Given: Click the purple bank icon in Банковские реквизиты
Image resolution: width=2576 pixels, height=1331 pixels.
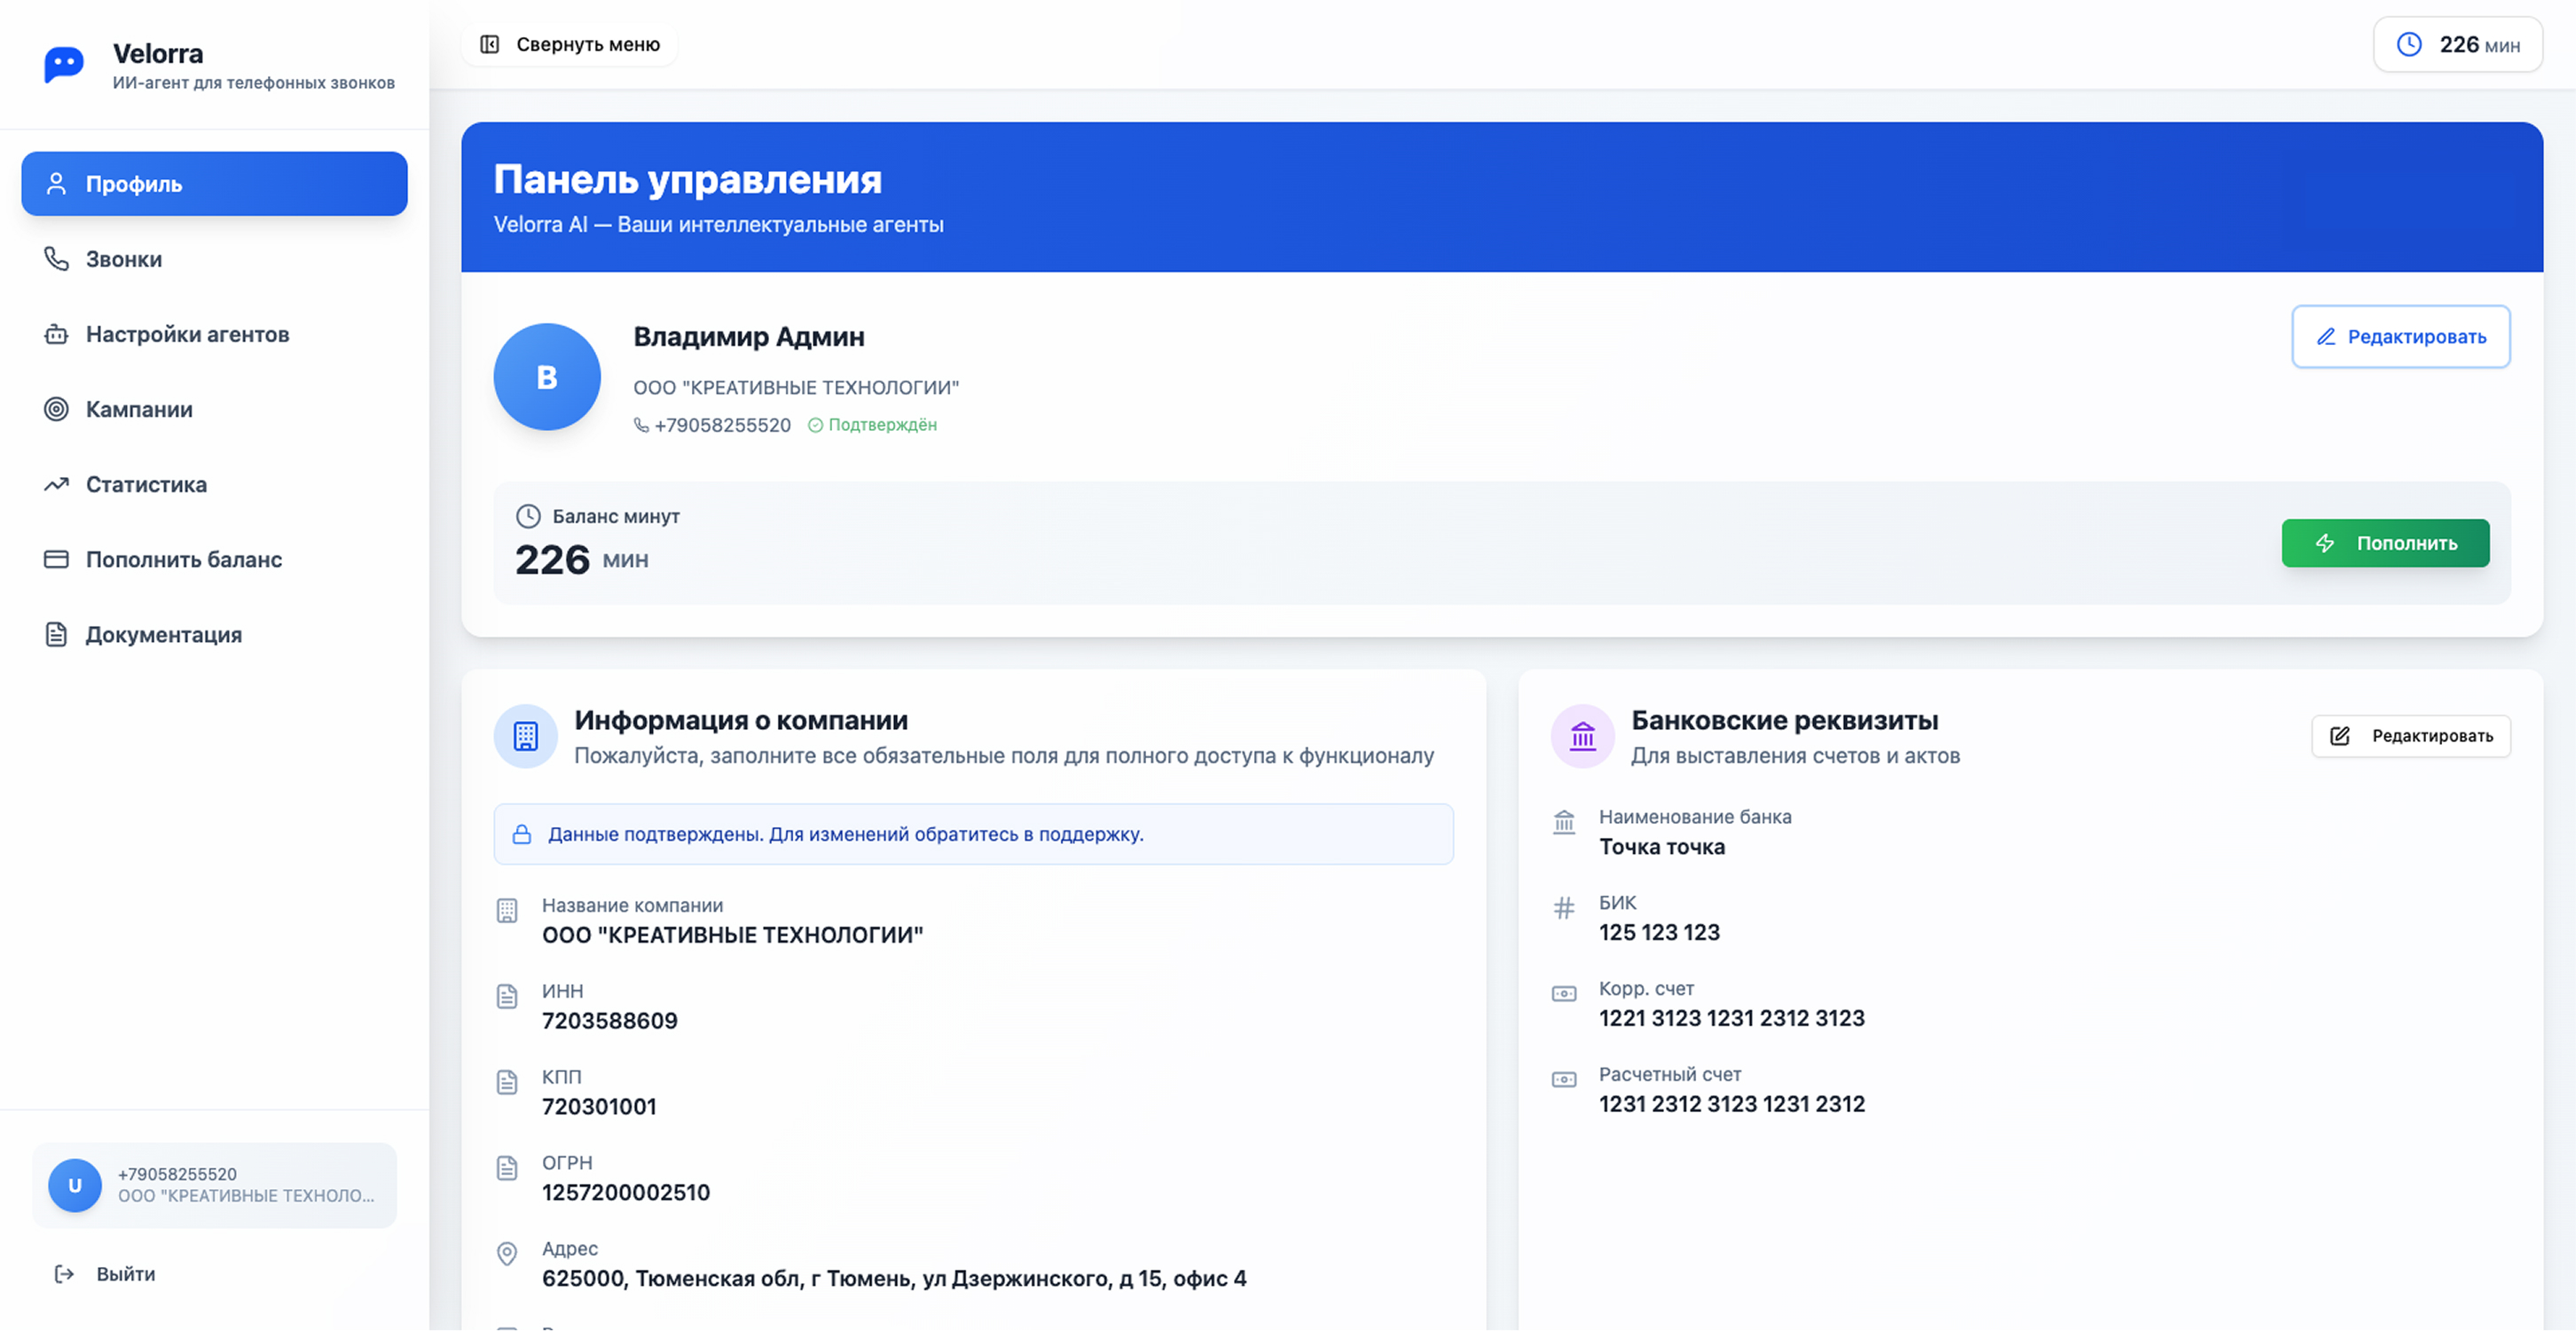Looking at the screenshot, I should pos(1582,736).
